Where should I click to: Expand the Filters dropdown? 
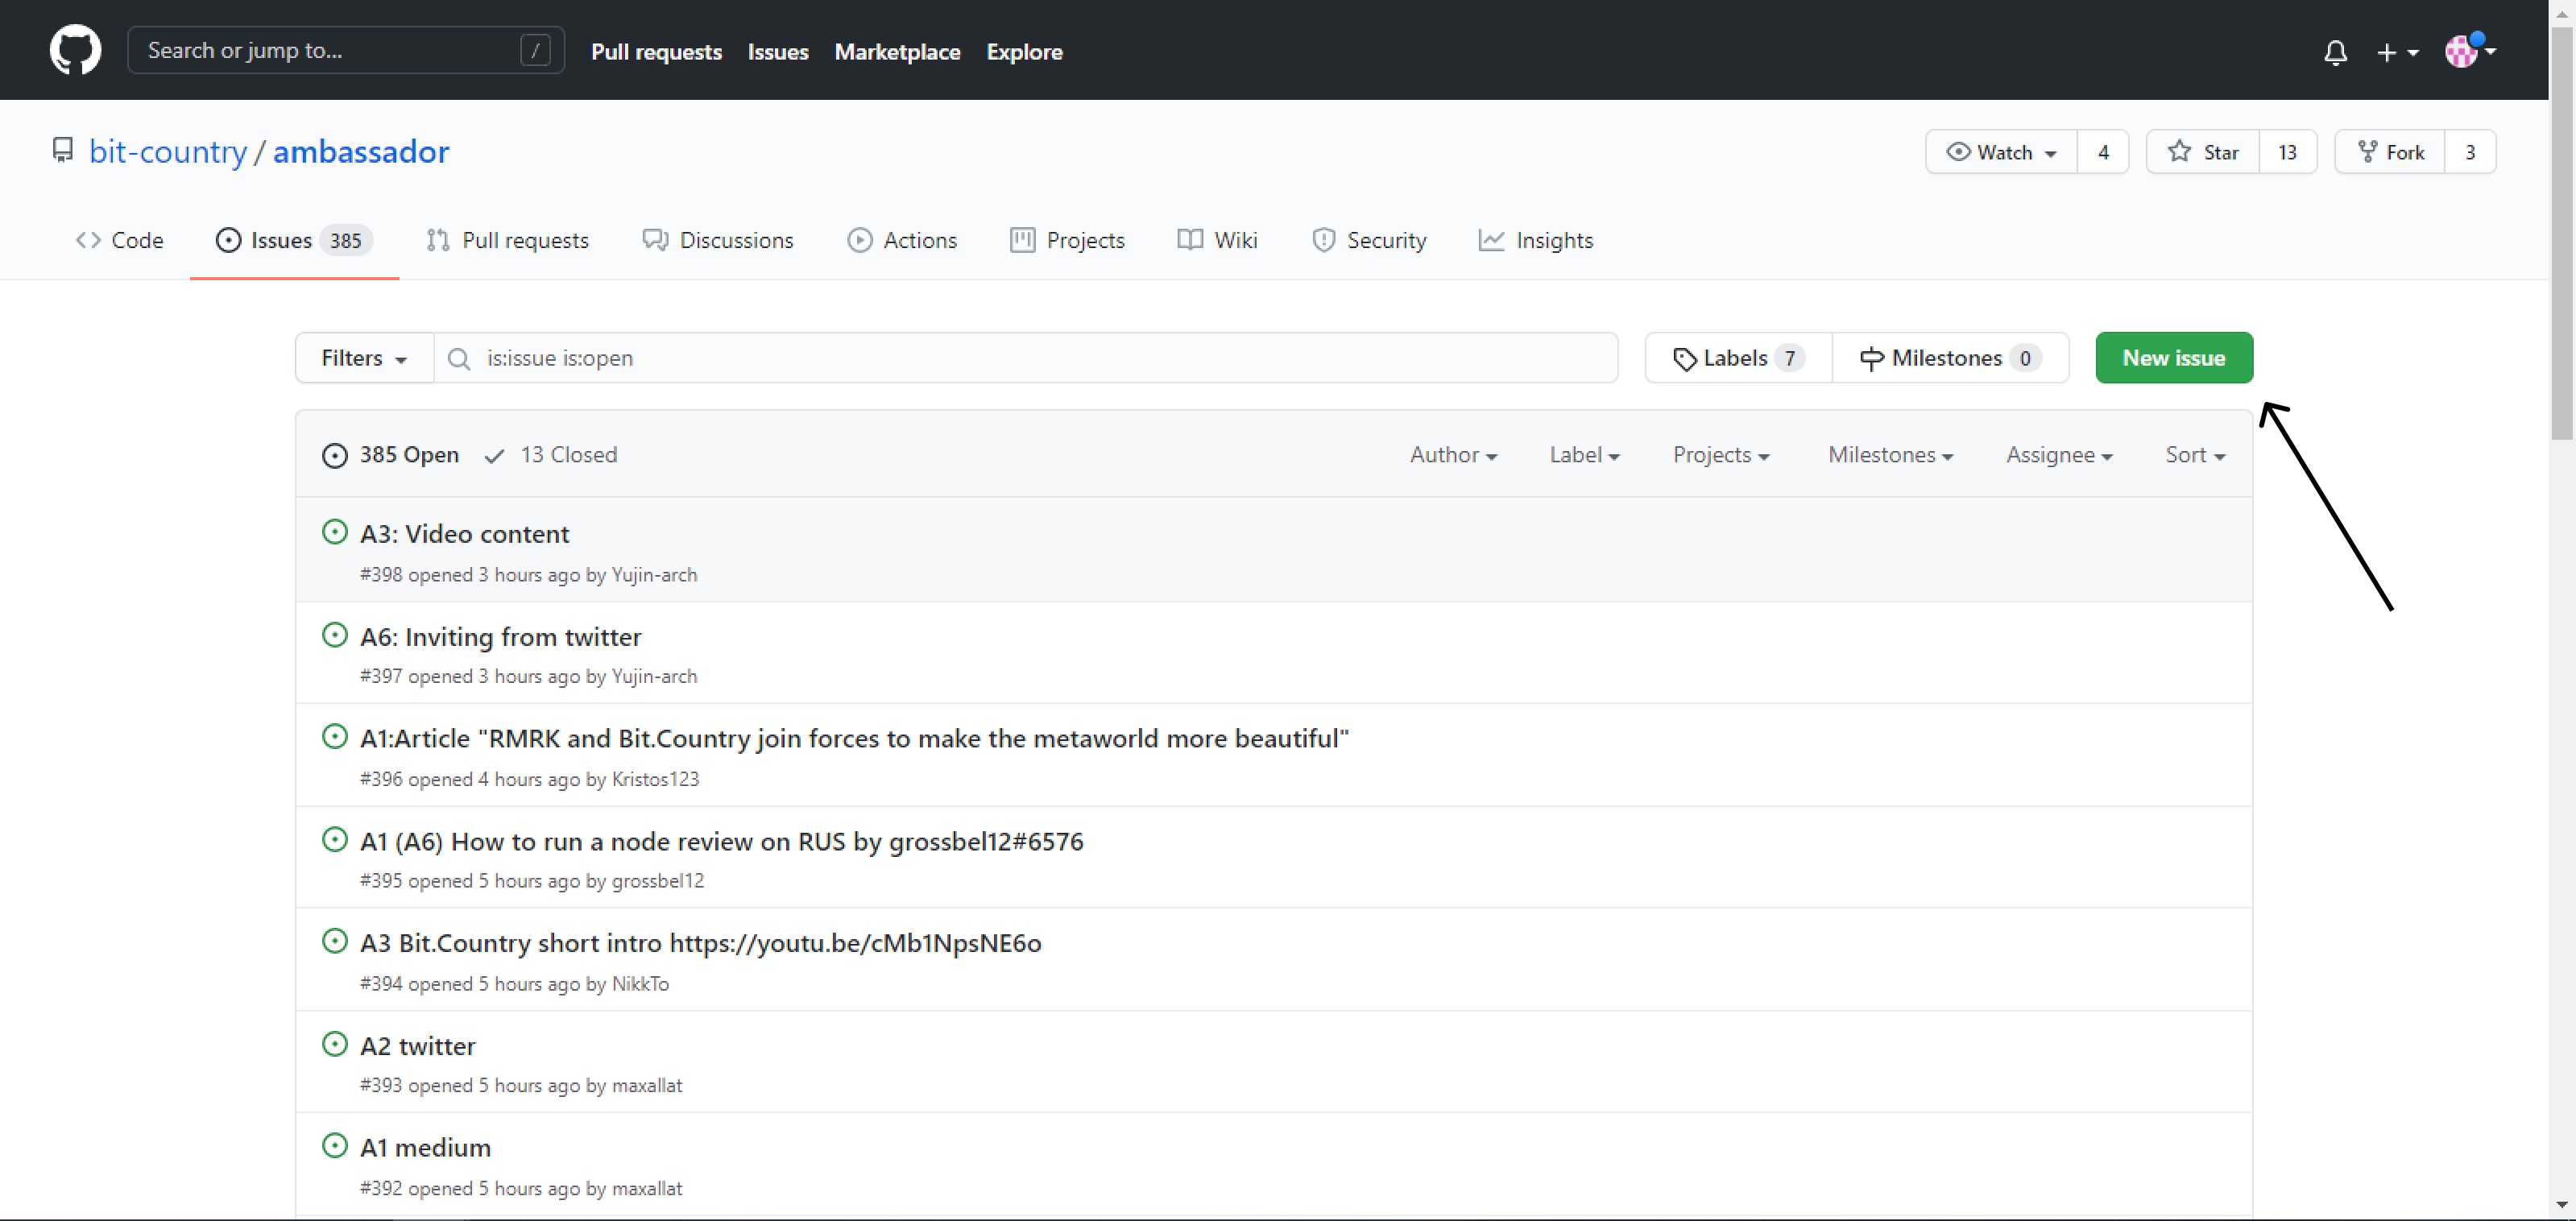click(363, 358)
